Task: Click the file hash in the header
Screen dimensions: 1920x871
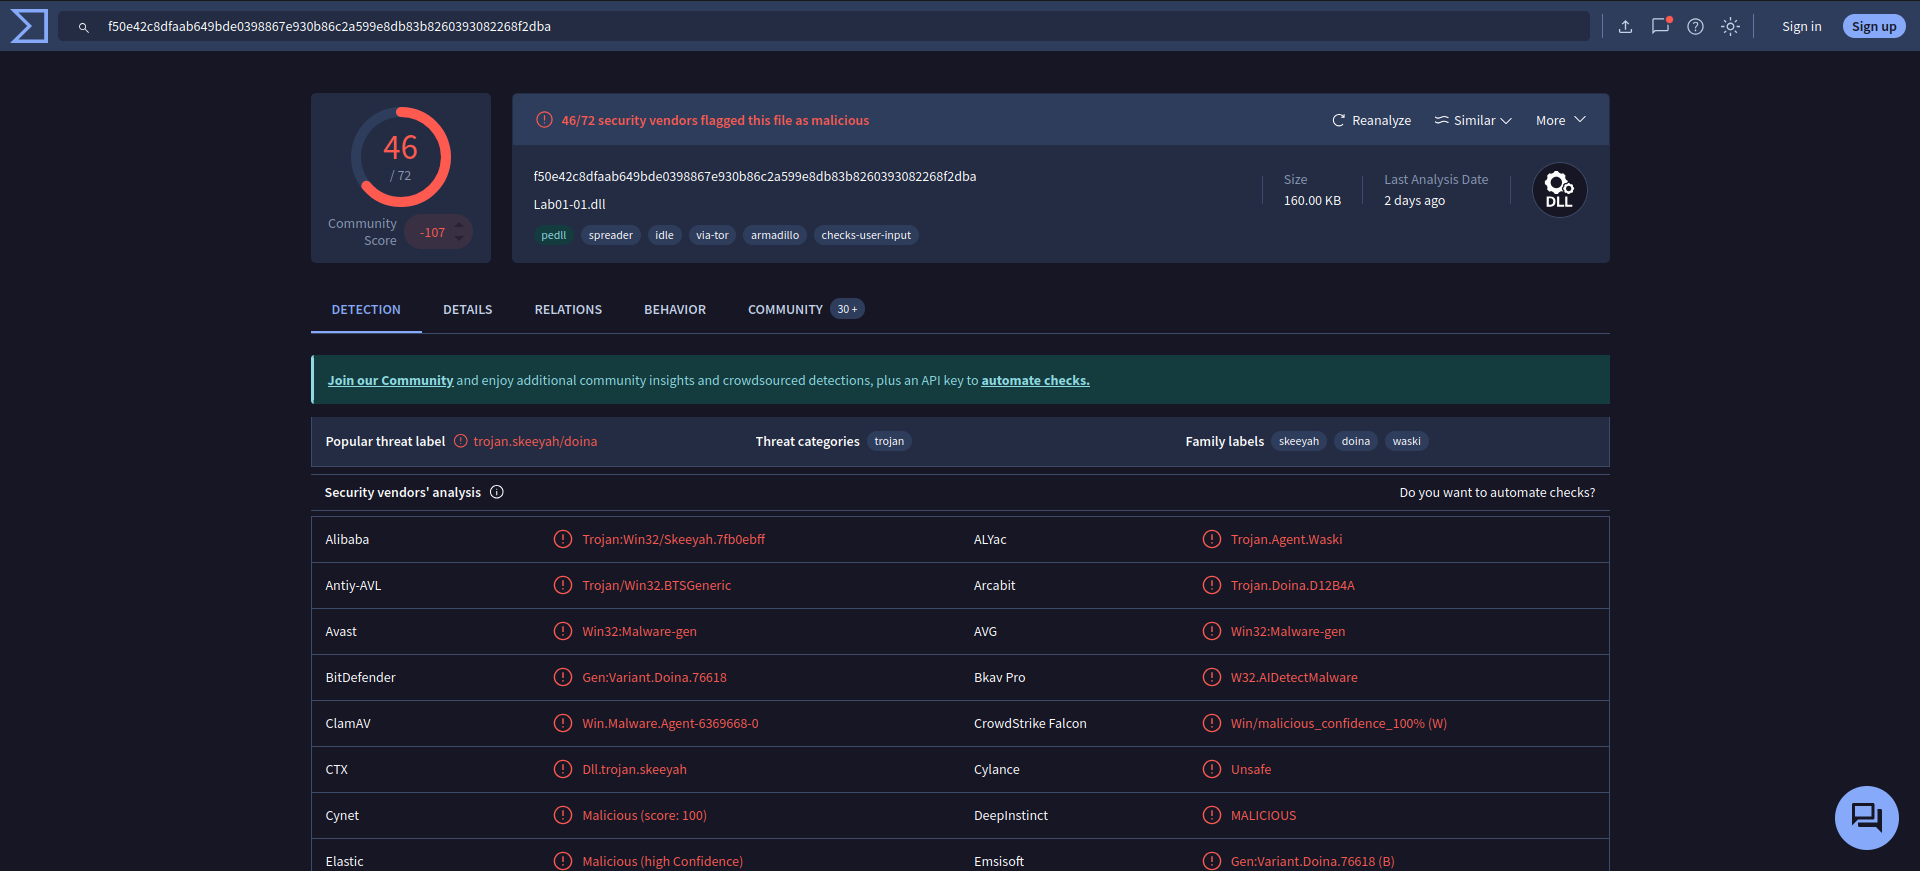Action: coord(755,176)
